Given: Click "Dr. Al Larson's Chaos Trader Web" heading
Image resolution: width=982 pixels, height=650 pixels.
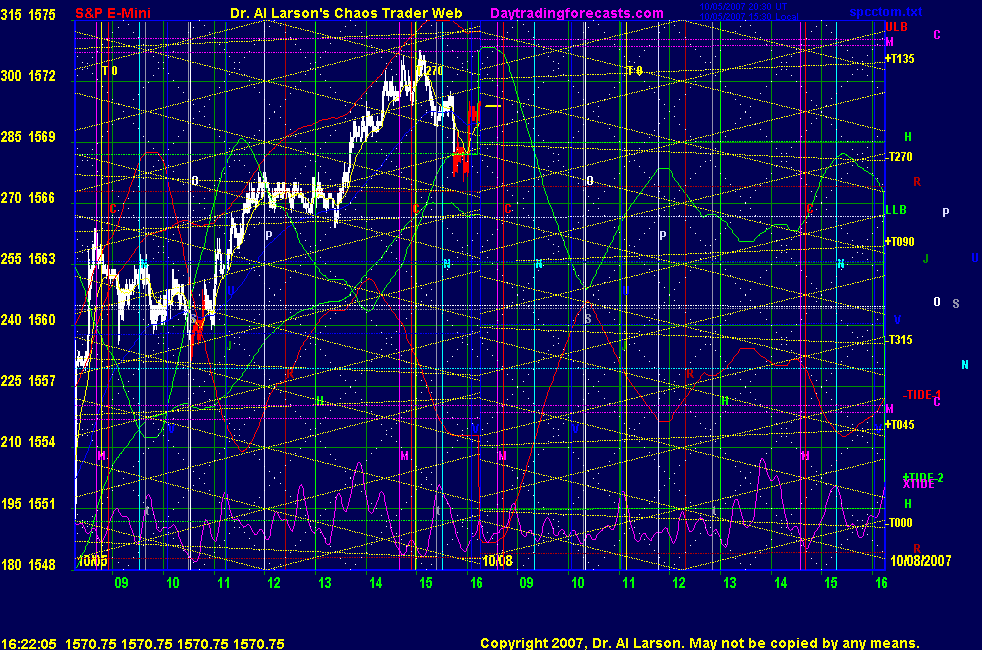Looking at the screenshot, I should click(x=346, y=13).
